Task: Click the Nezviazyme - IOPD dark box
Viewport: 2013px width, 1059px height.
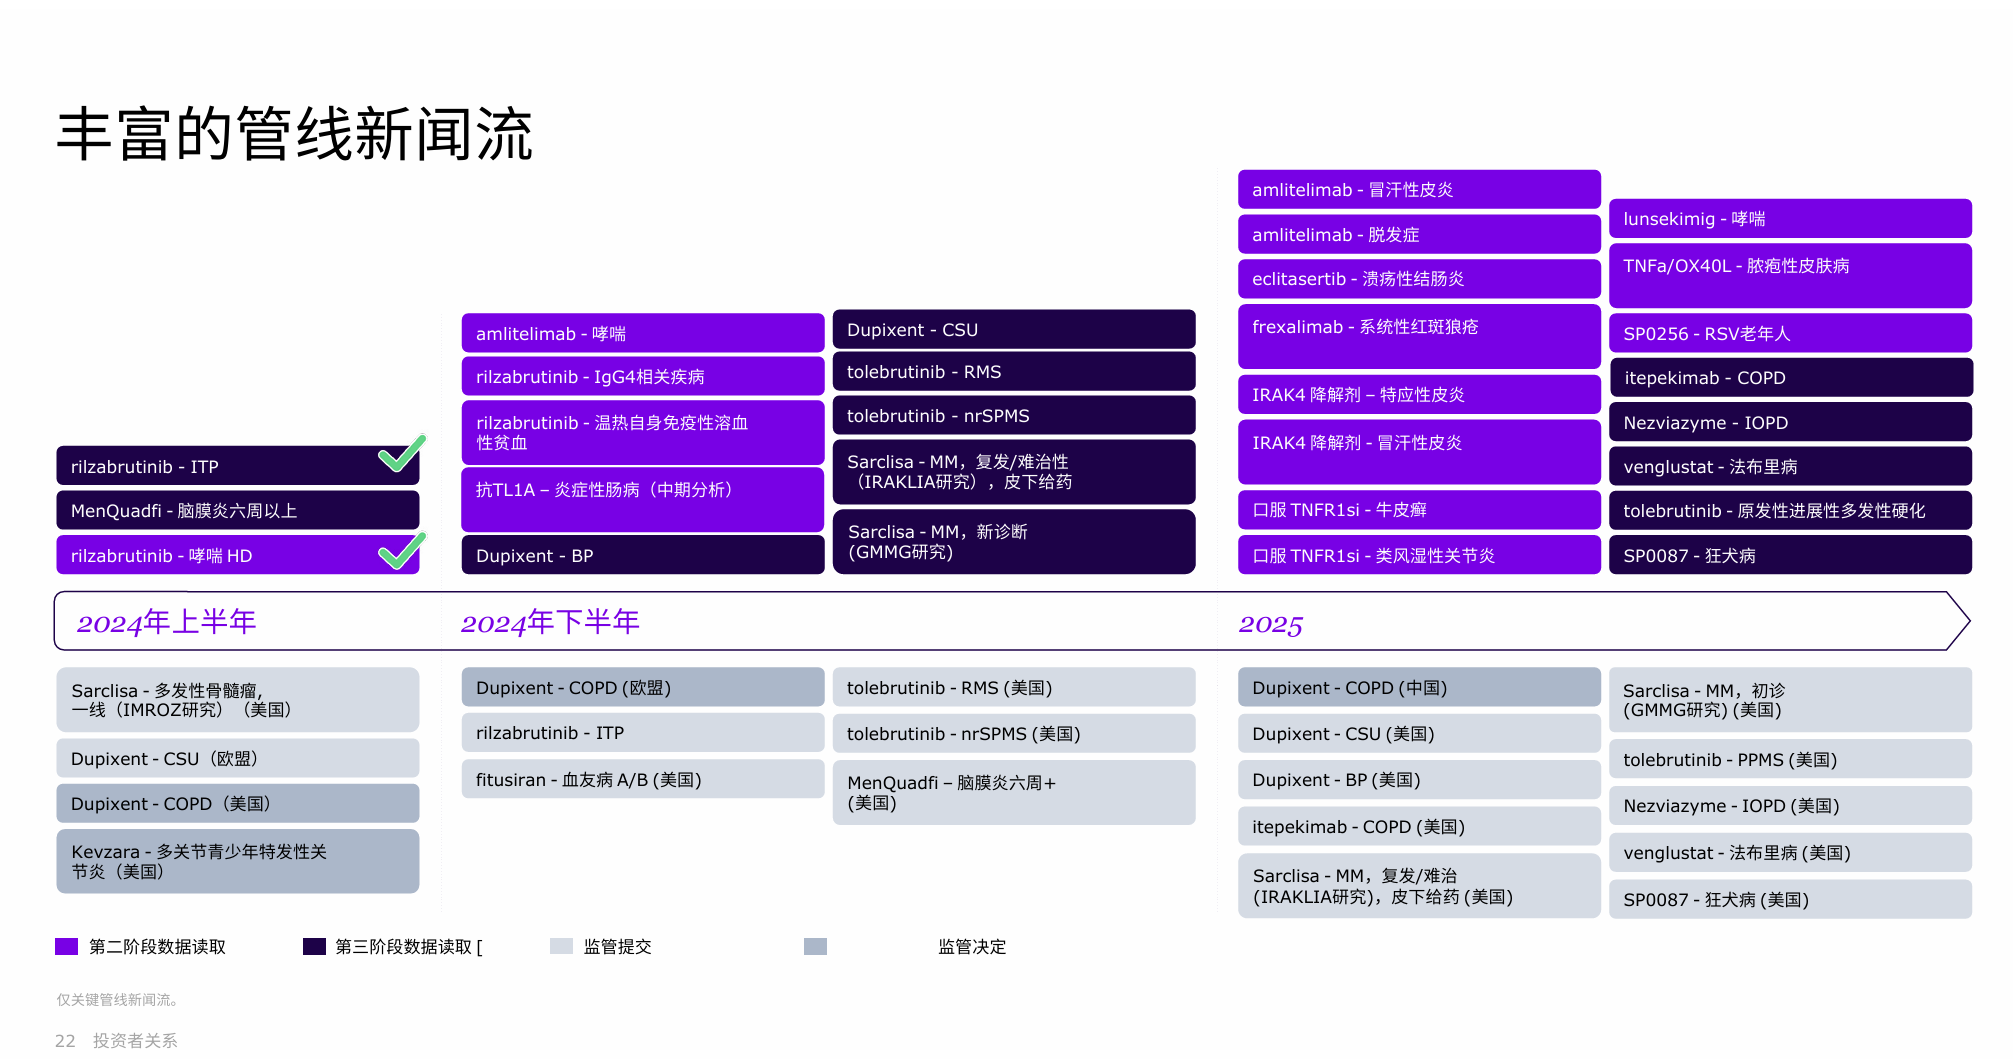Action: (x=1790, y=422)
